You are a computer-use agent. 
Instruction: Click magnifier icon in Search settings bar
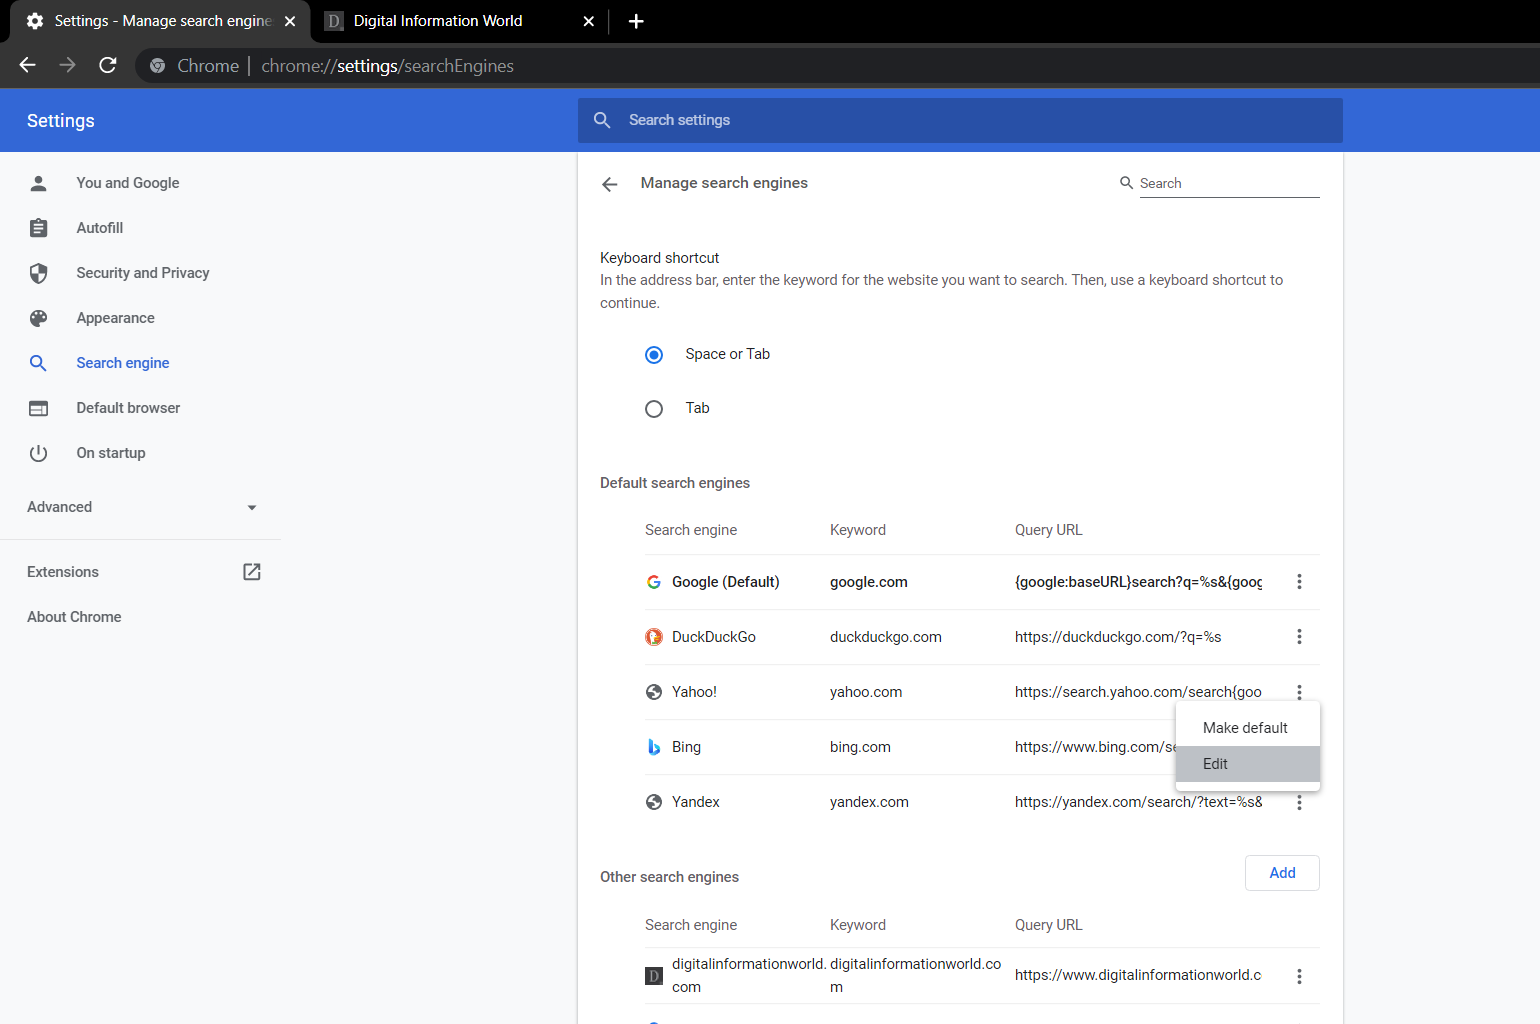coord(602,120)
